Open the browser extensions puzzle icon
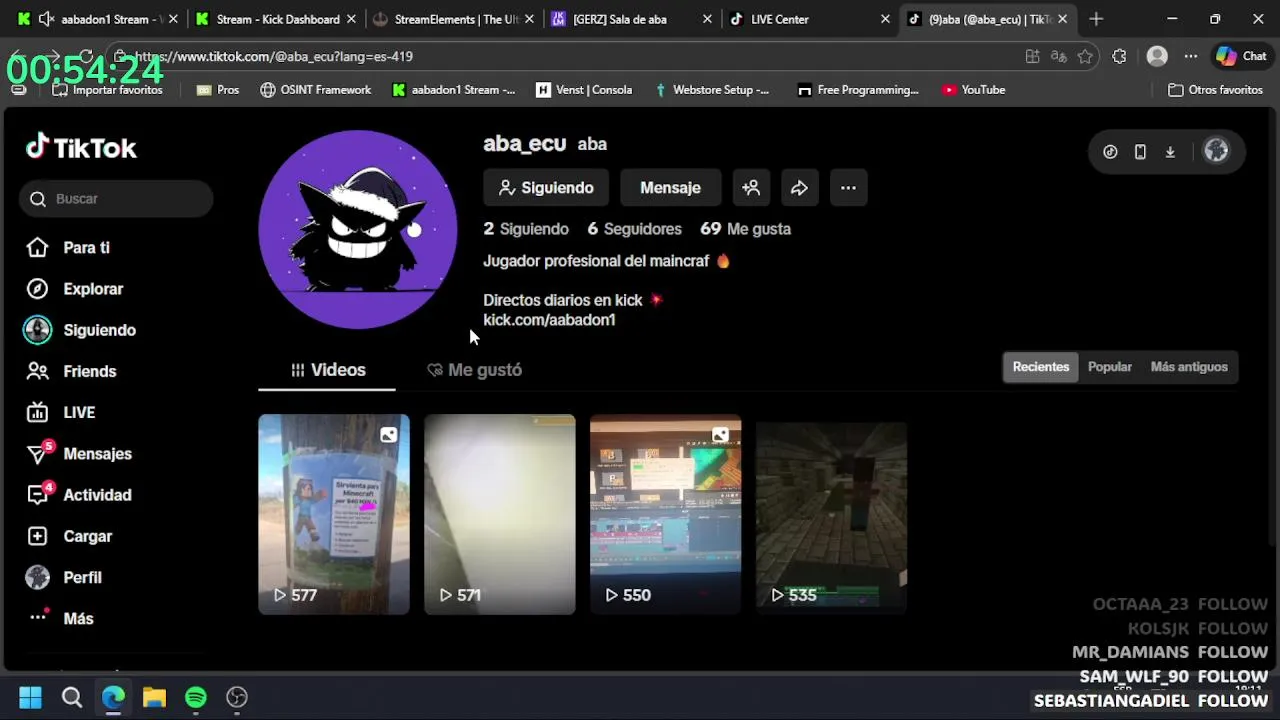Screen dimensions: 1280x720 [x=1119, y=57]
